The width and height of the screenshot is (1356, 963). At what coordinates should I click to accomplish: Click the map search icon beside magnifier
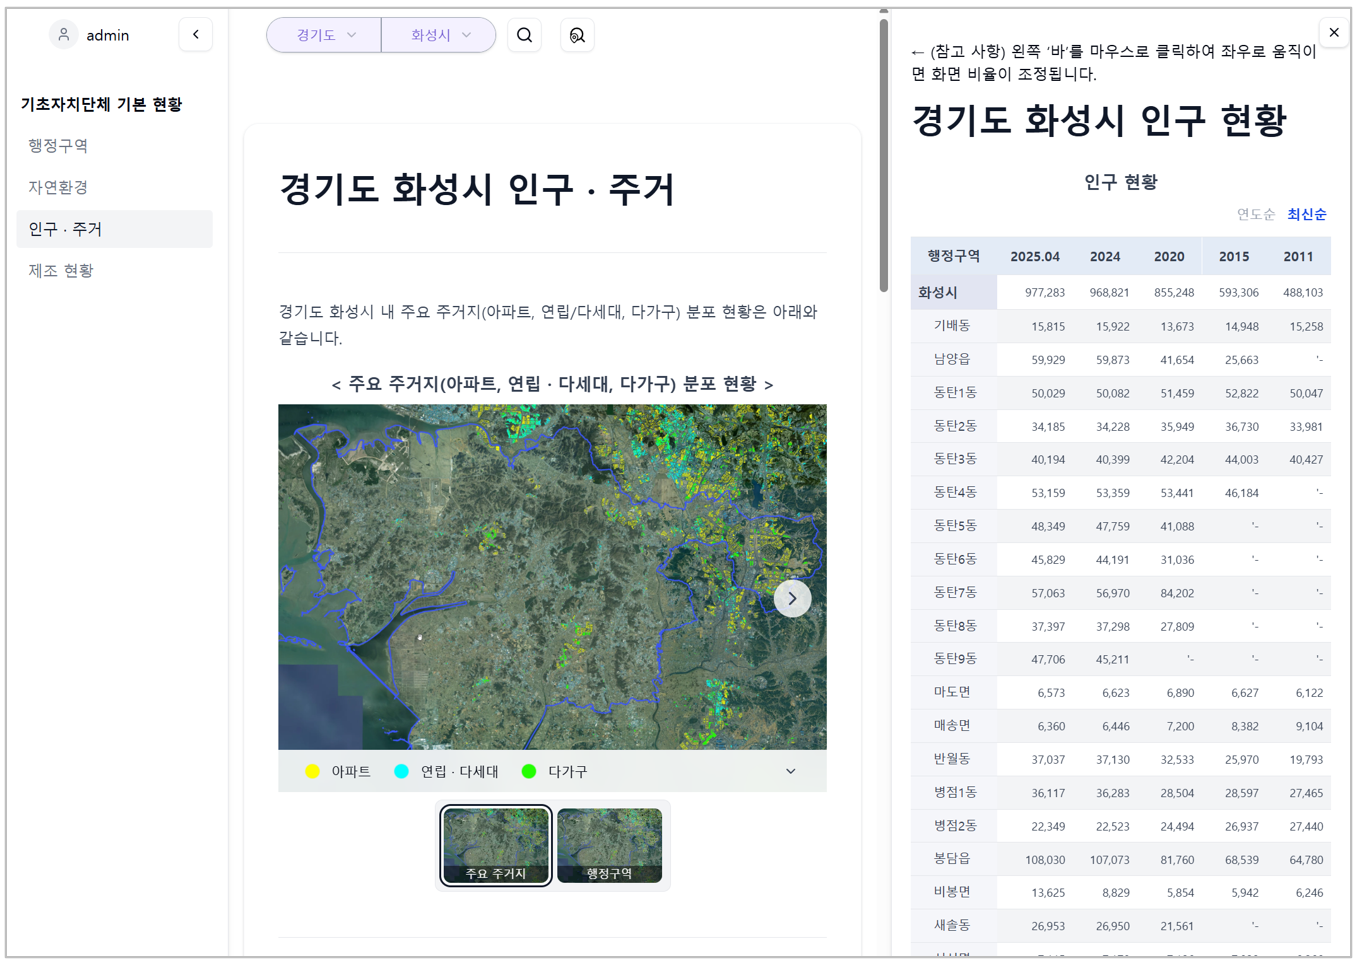(577, 35)
